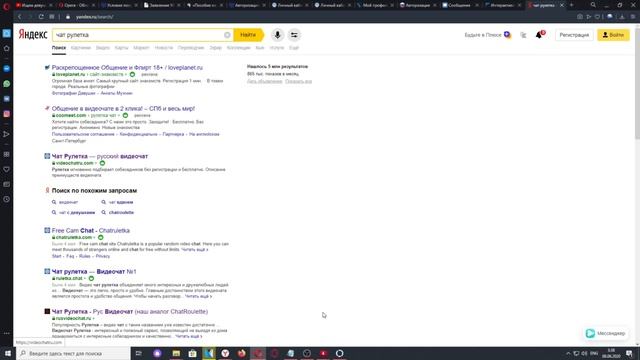Click the Windows Start button
This screenshot has height=360, width=640.
point(7,353)
